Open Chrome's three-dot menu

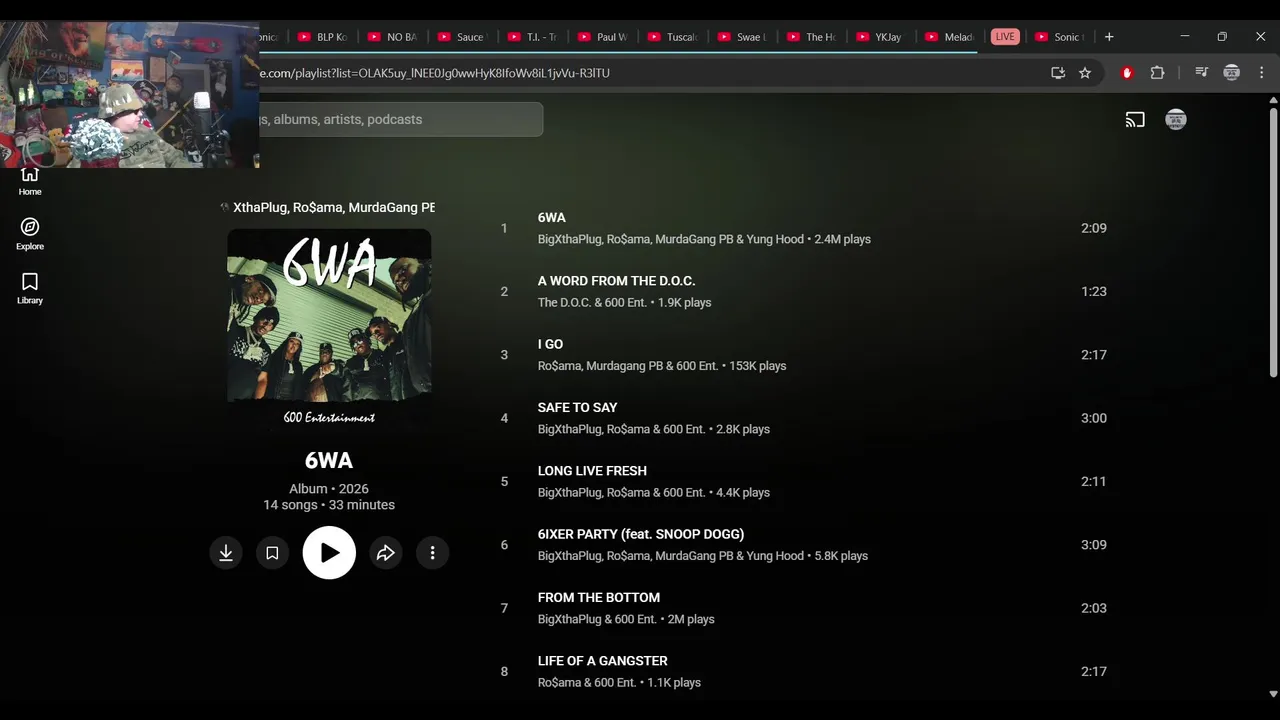[x=1262, y=73]
